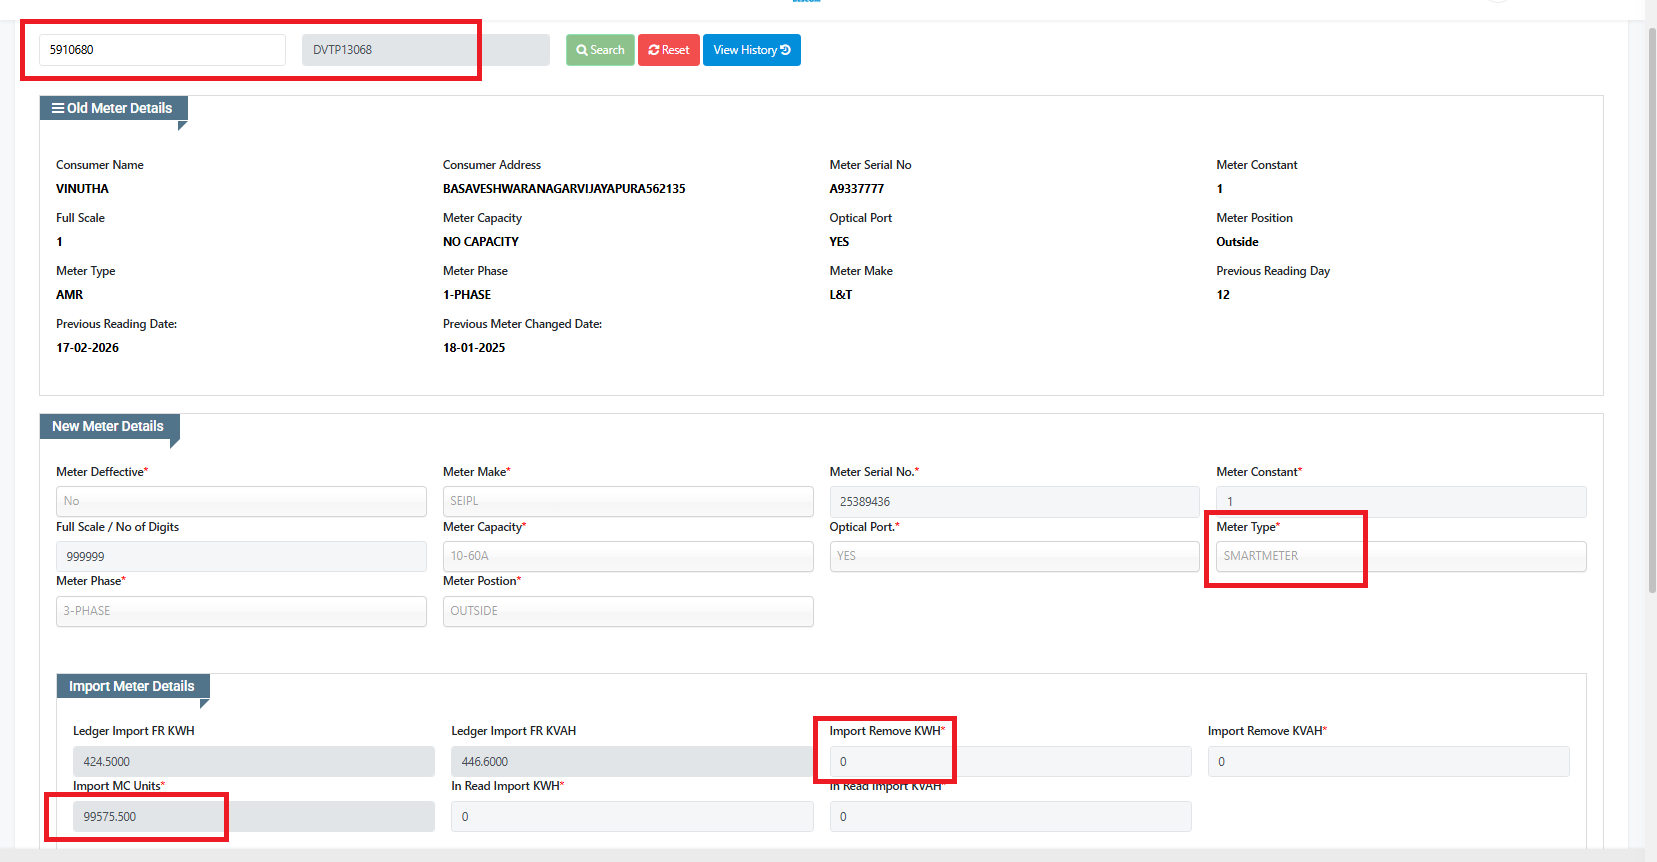Select the Full Scale / No of Digits field

click(x=241, y=556)
